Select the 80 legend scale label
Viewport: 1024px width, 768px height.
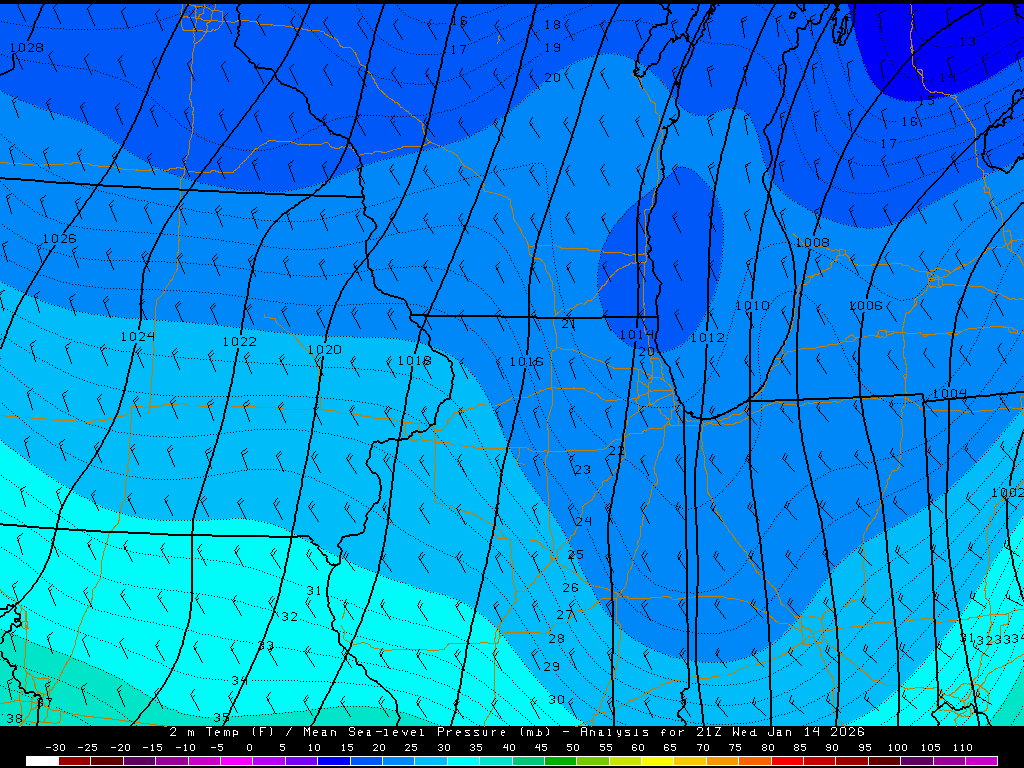point(767,748)
